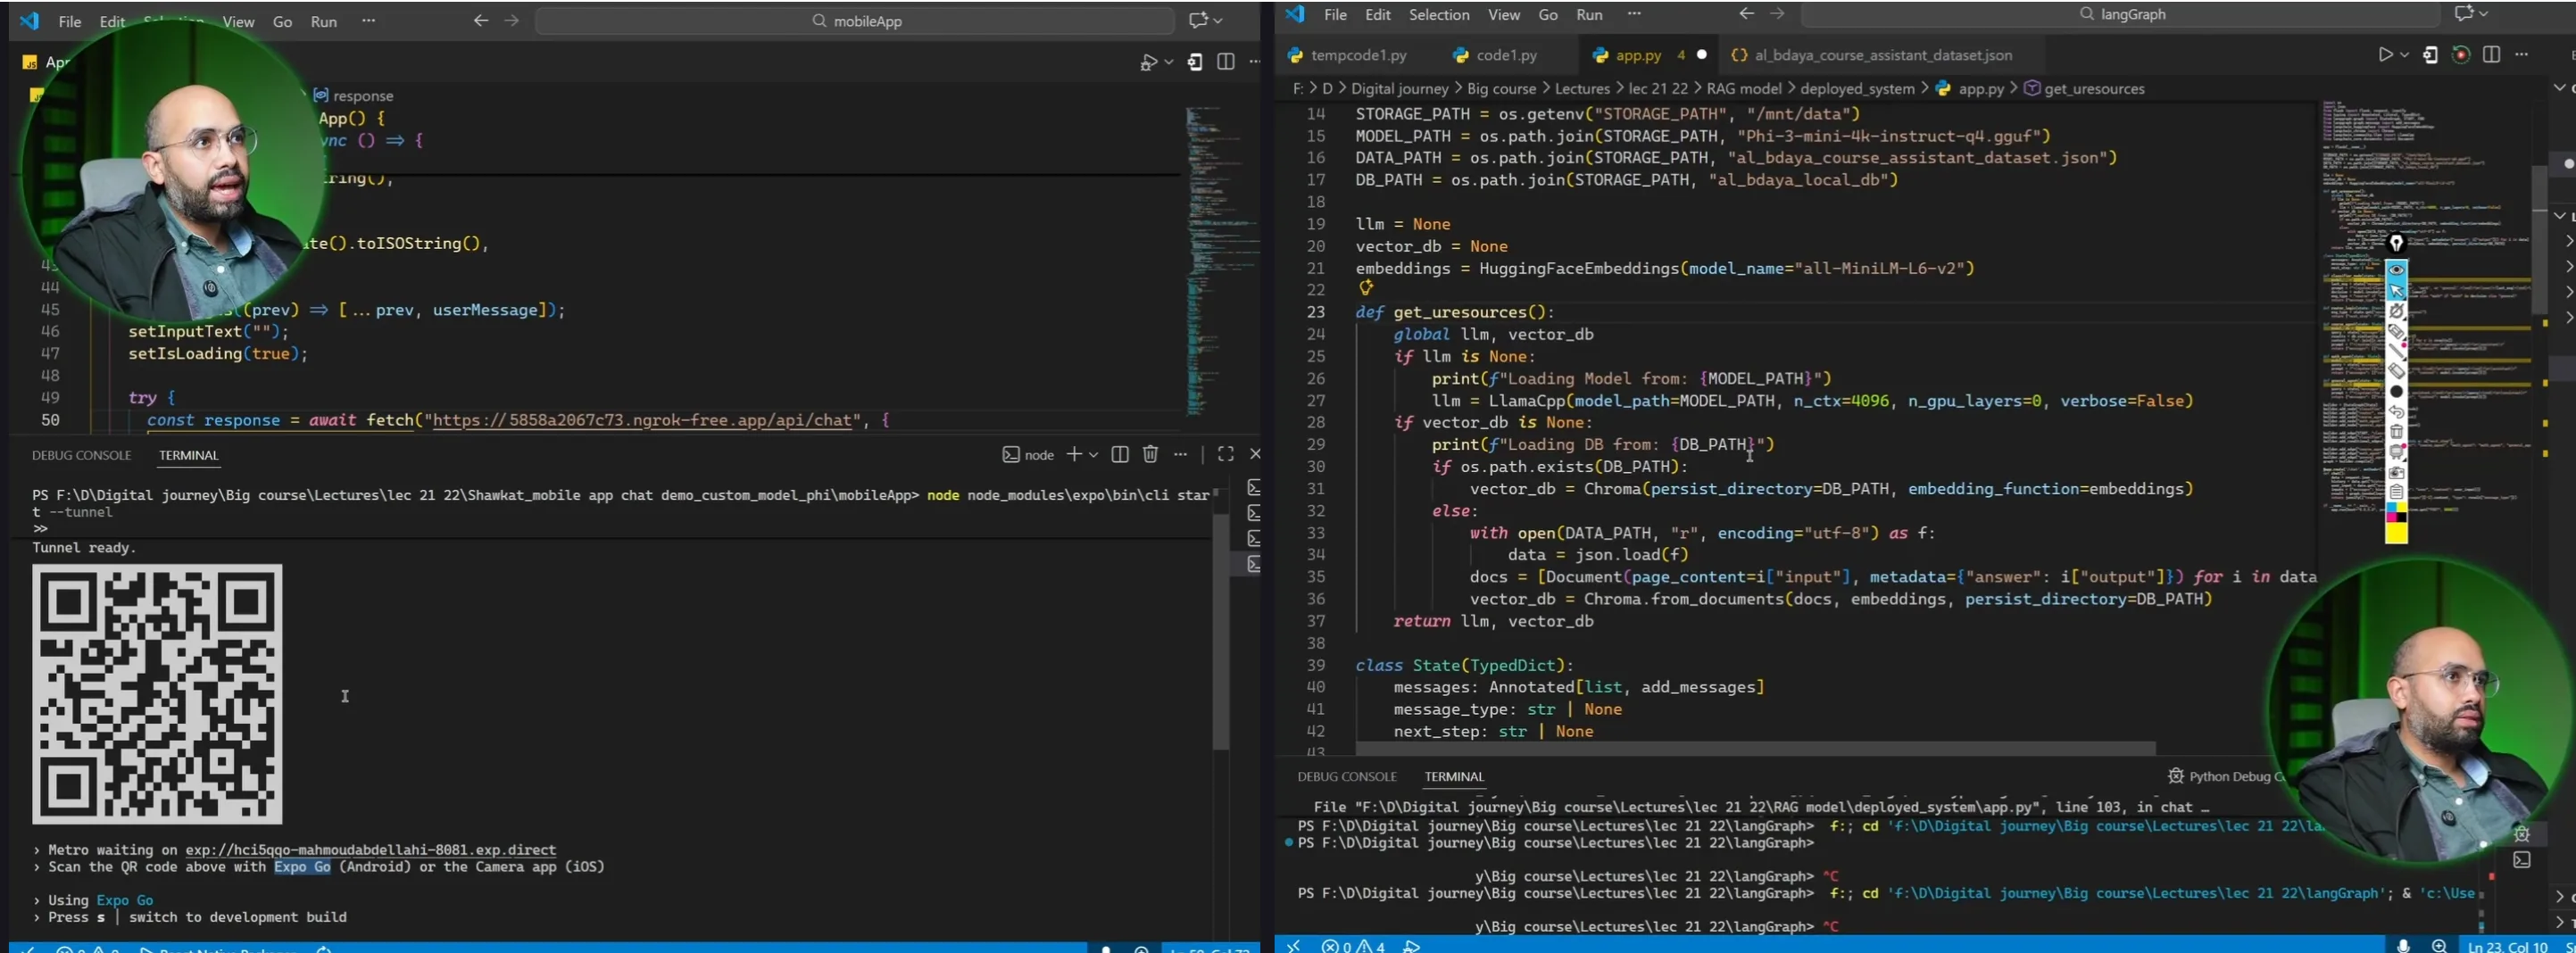Toggle the pen icon above annotation toolbar
The image size is (2576, 953).
point(2397,243)
